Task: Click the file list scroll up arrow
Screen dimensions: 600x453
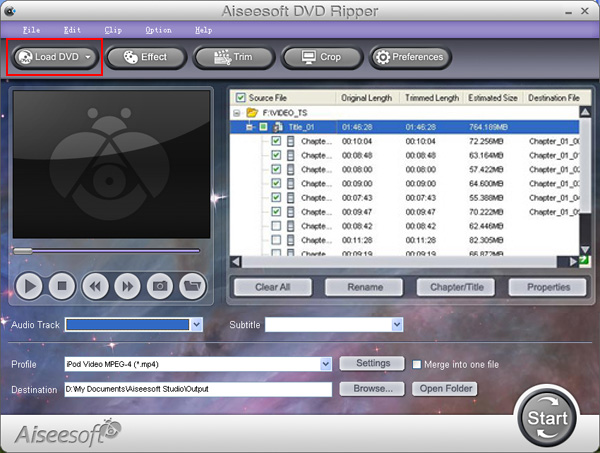Action: point(585,112)
